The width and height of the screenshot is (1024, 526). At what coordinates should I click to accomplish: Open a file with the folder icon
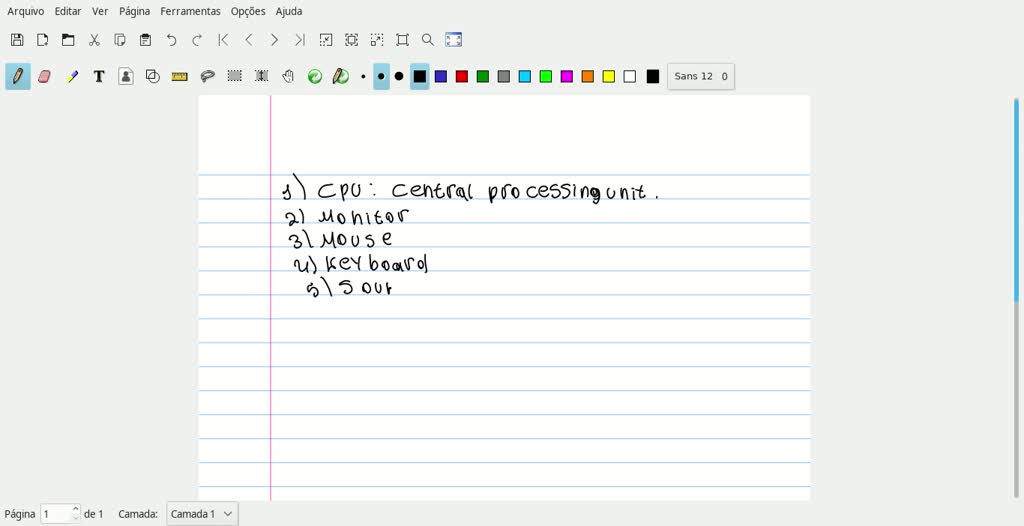coord(68,40)
